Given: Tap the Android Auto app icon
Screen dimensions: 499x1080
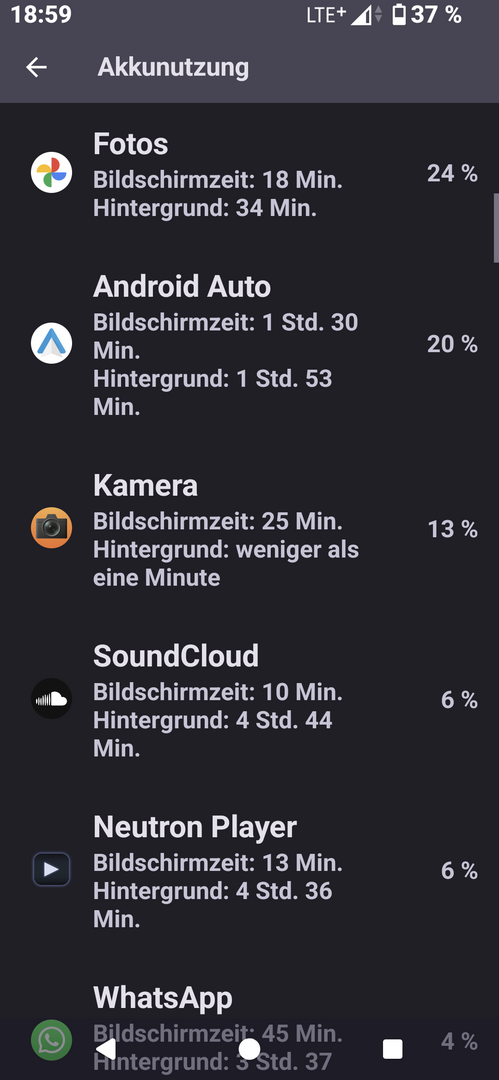Looking at the screenshot, I should [x=52, y=343].
